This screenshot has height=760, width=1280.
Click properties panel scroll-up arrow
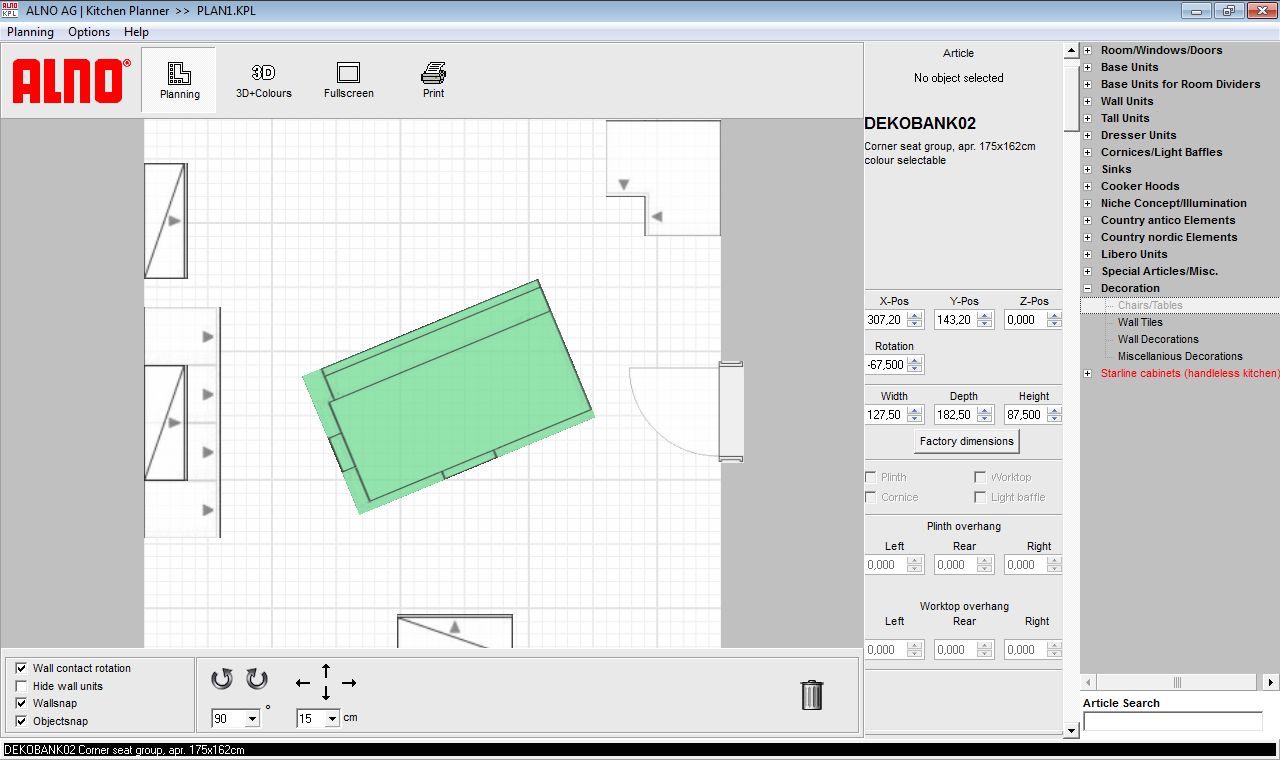pos(1071,50)
